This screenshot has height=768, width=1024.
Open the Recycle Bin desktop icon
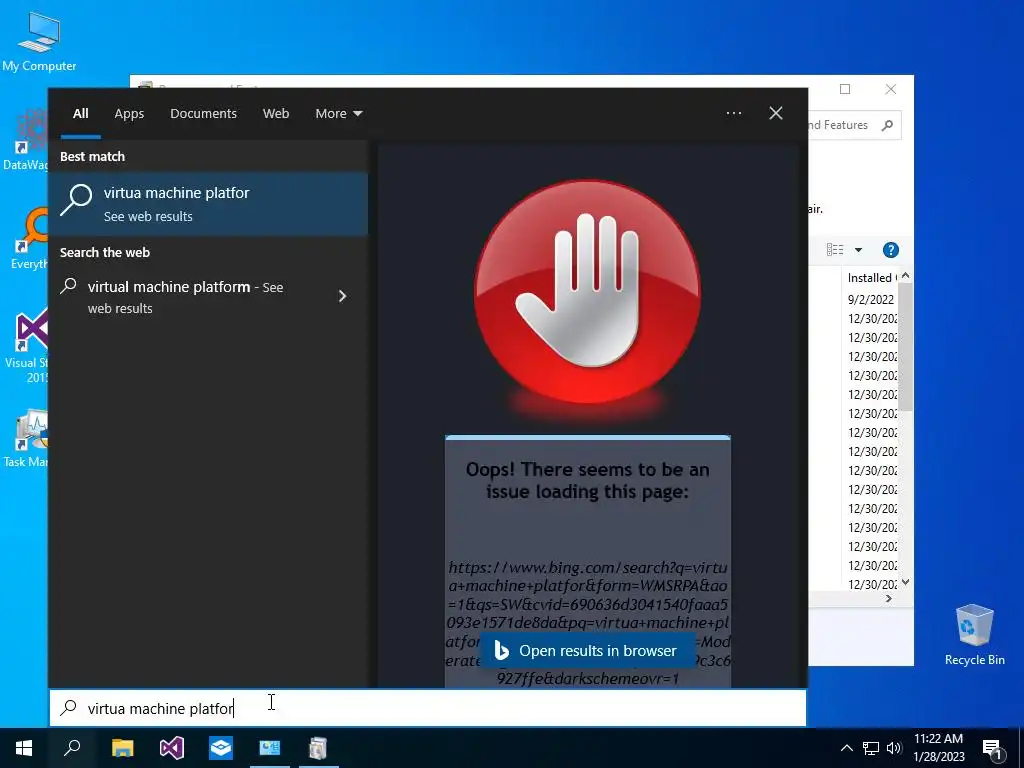tap(974, 634)
